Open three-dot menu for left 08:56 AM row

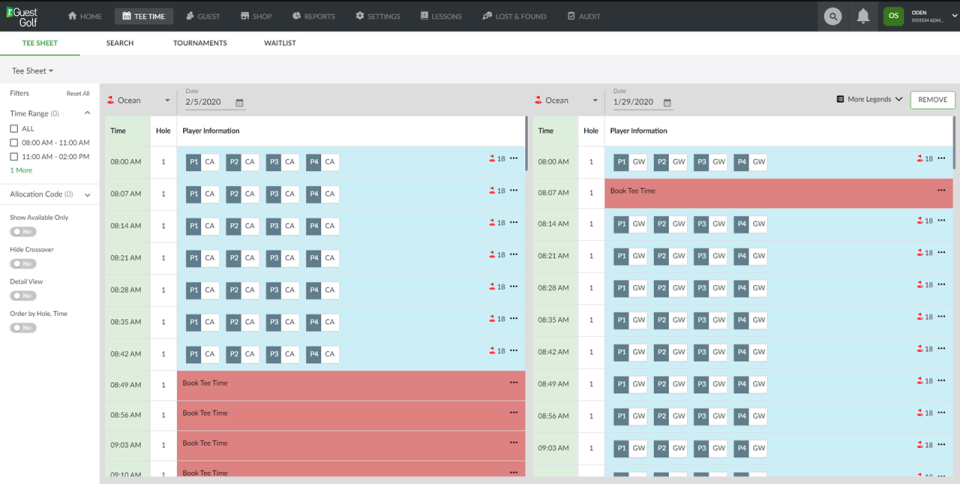[x=514, y=412]
